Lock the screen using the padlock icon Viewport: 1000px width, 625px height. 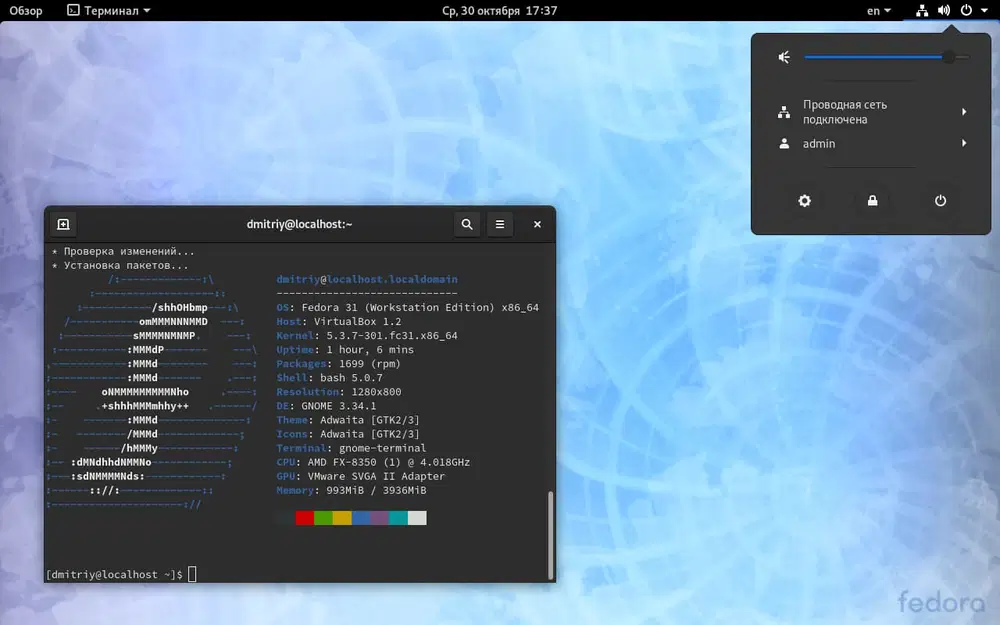pos(872,200)
